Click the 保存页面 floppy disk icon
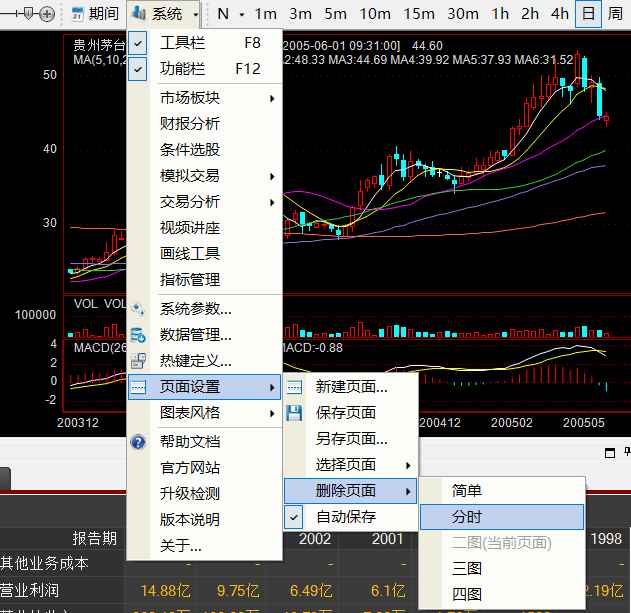This screenshot has height=613, width=631. pyautogui.click(x=294, y=413)
